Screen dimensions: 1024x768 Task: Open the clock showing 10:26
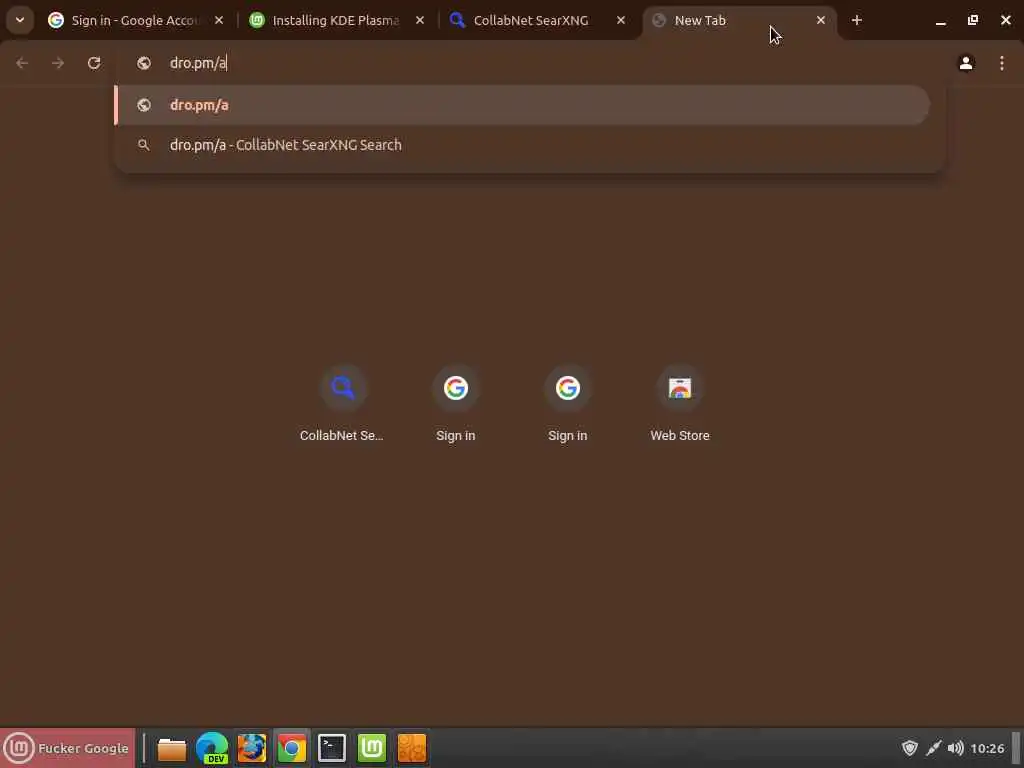pos(987,748)
